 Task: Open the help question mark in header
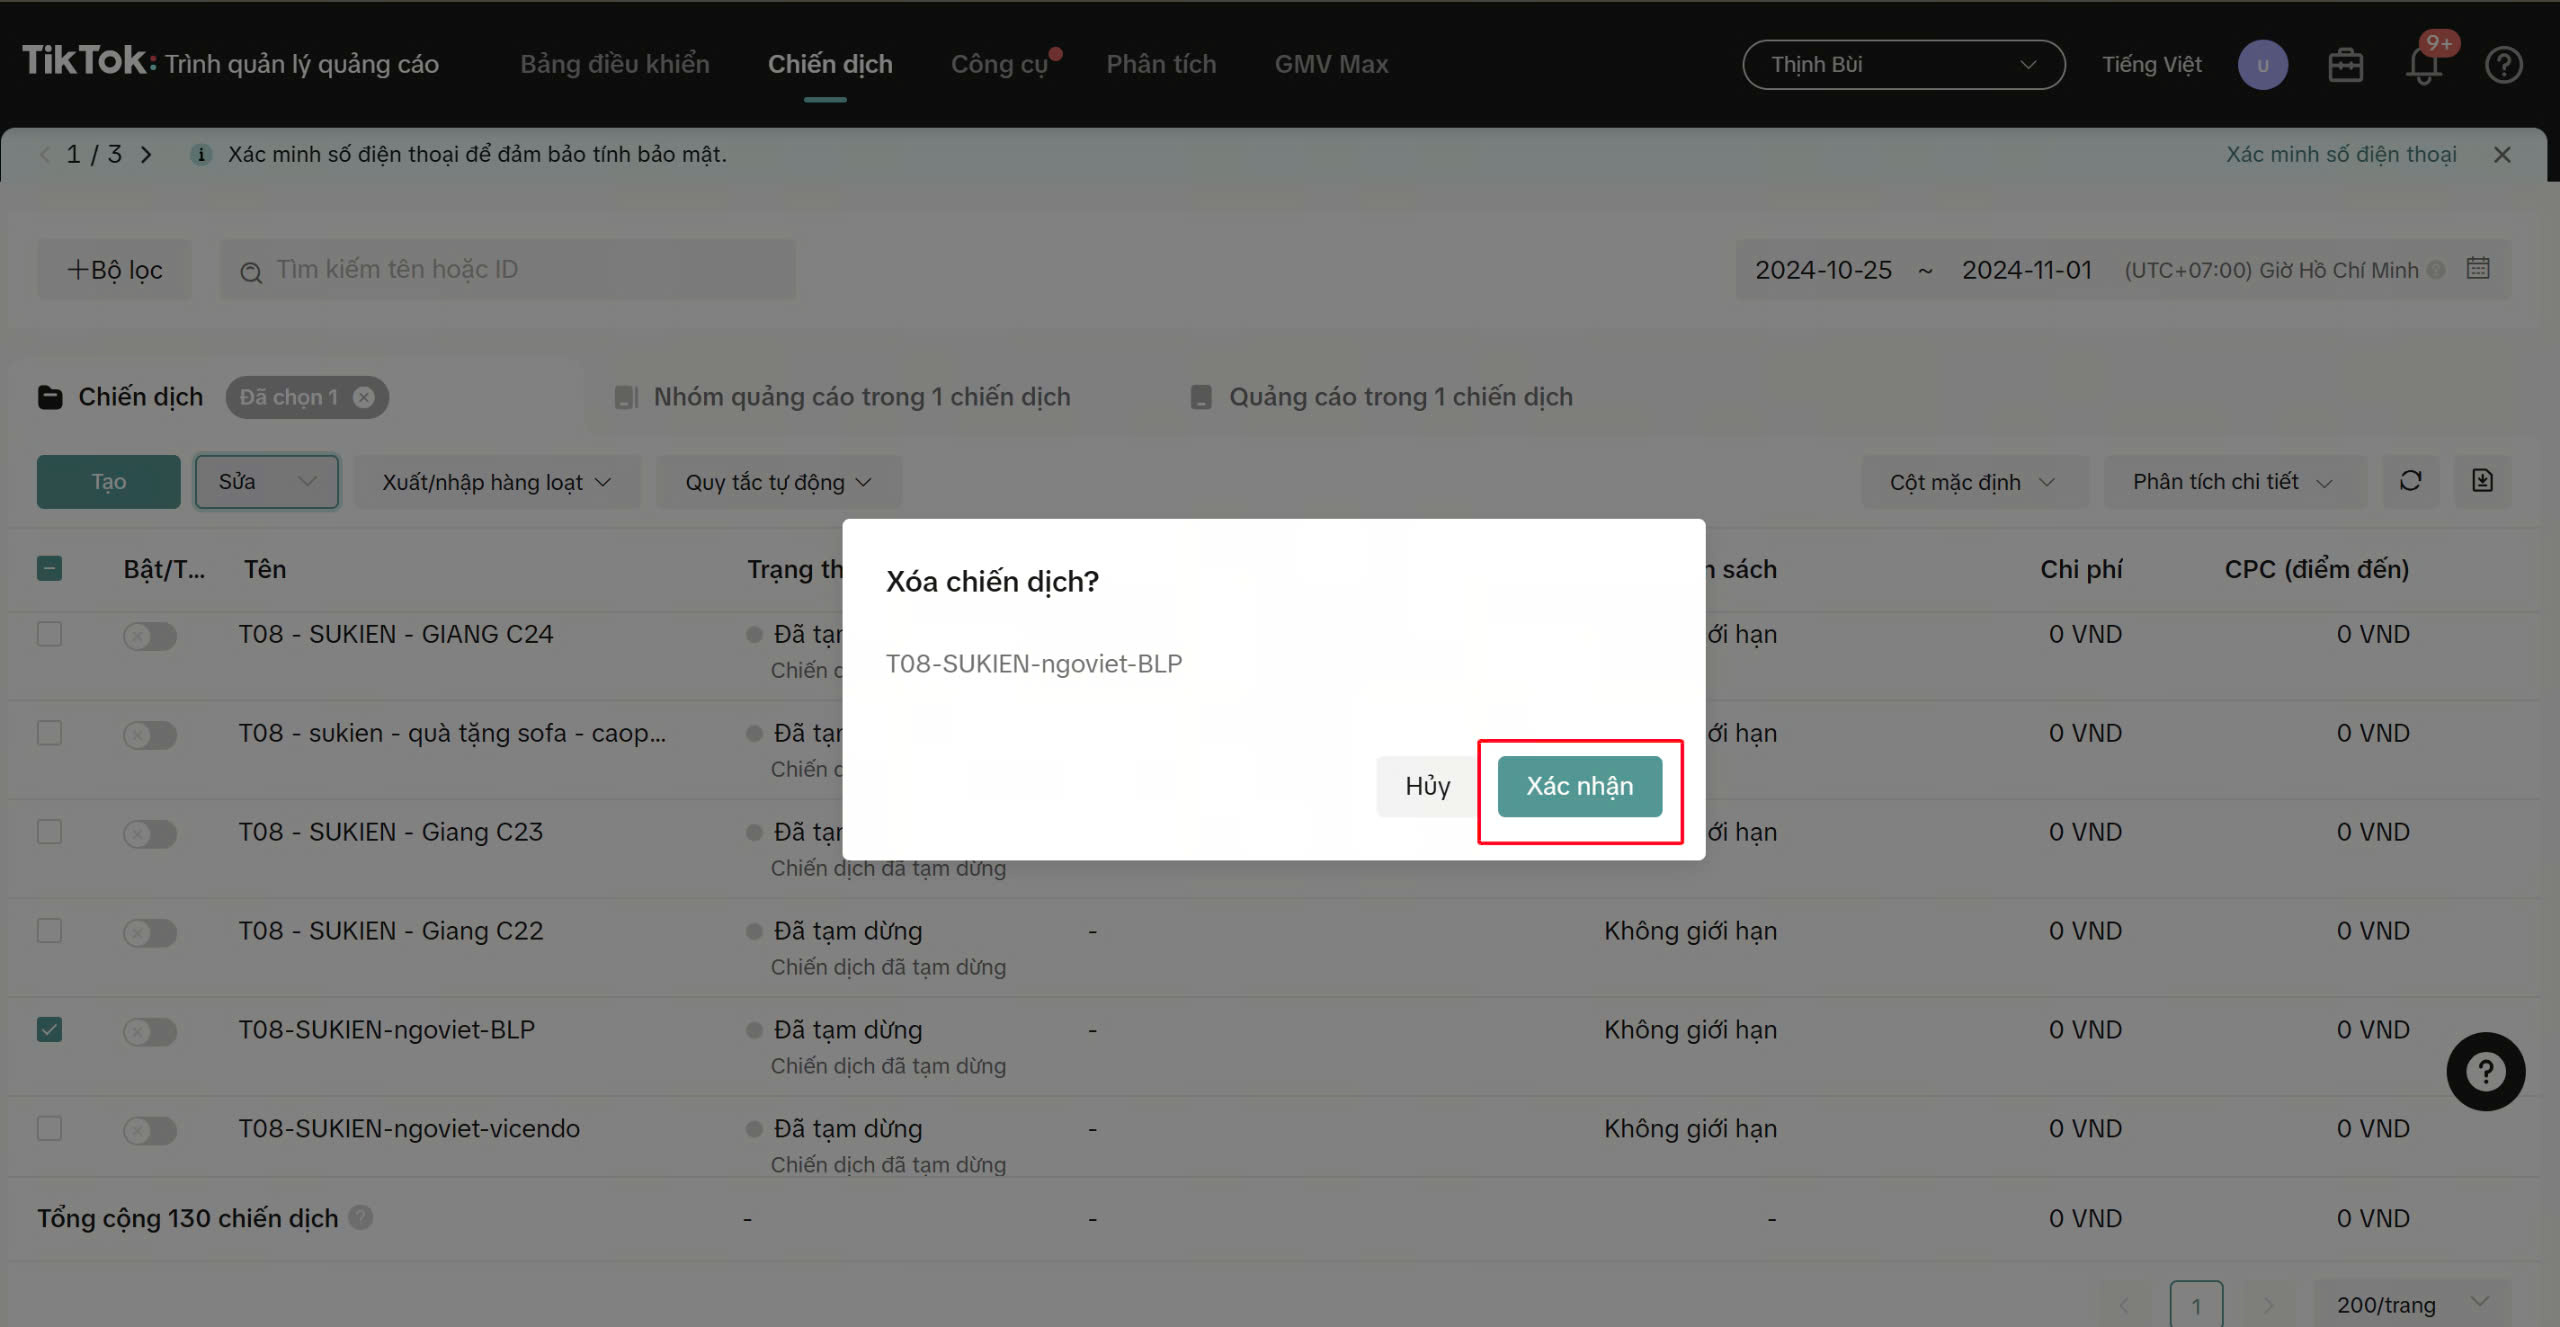[2503, 65]
